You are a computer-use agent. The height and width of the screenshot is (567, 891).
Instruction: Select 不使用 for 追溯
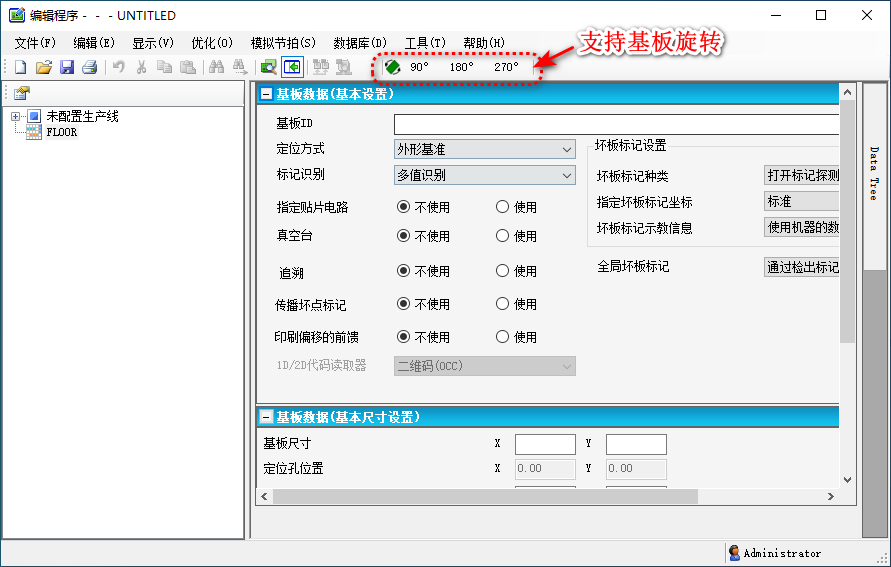(404, 271)
